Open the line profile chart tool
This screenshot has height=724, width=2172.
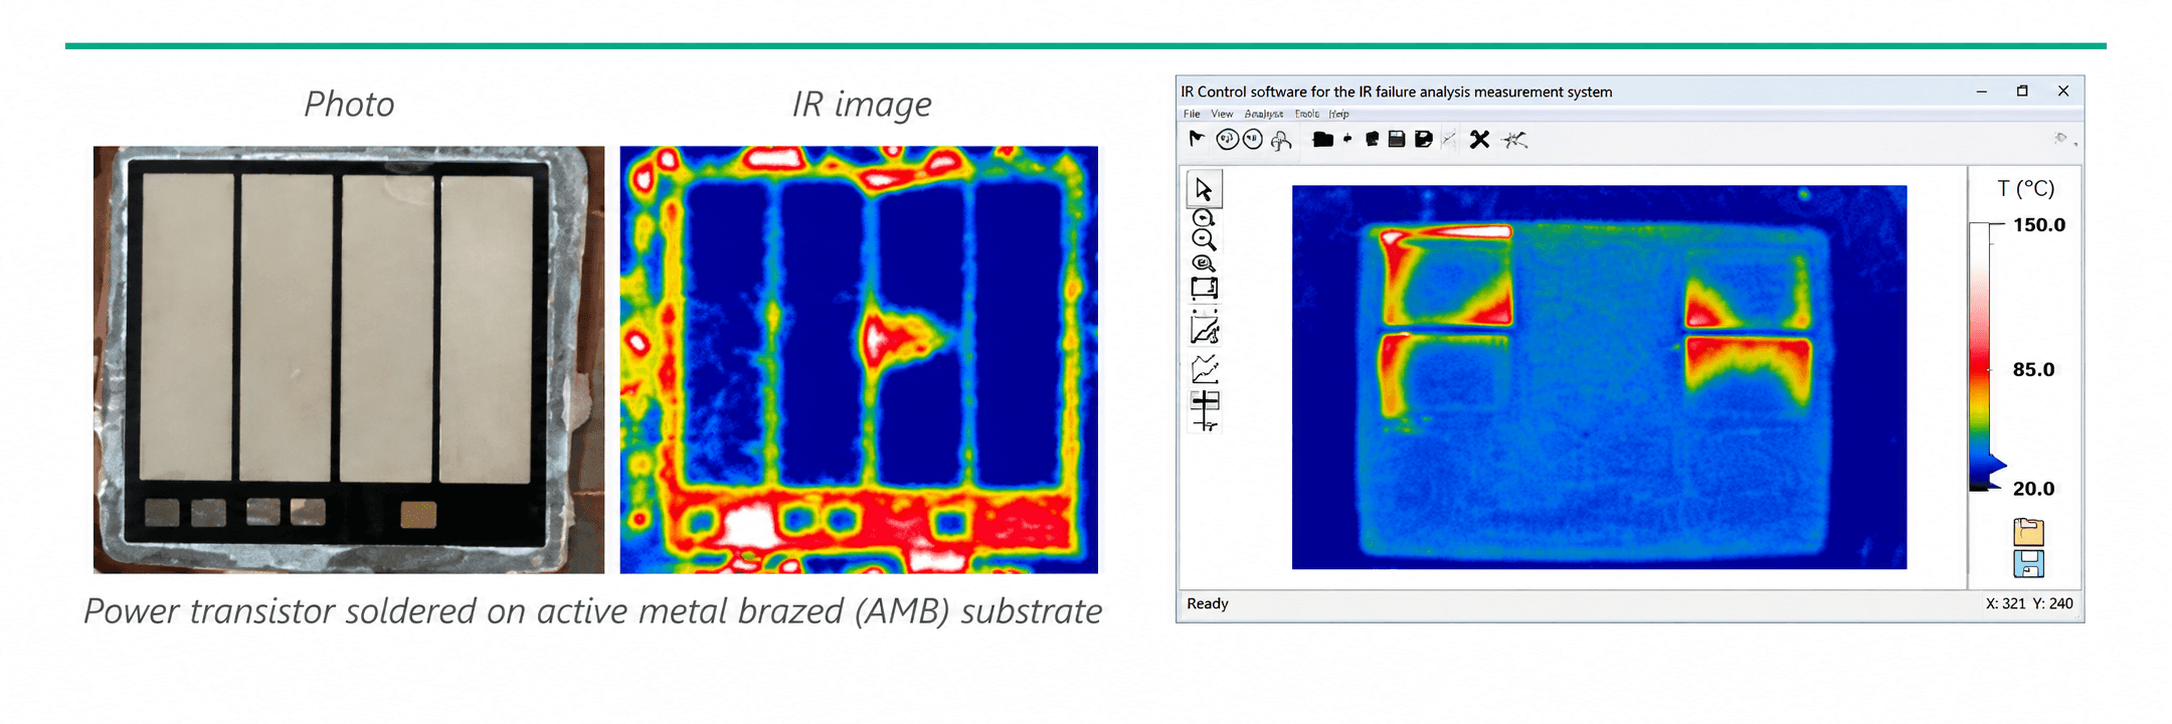tap(1205, 370)
